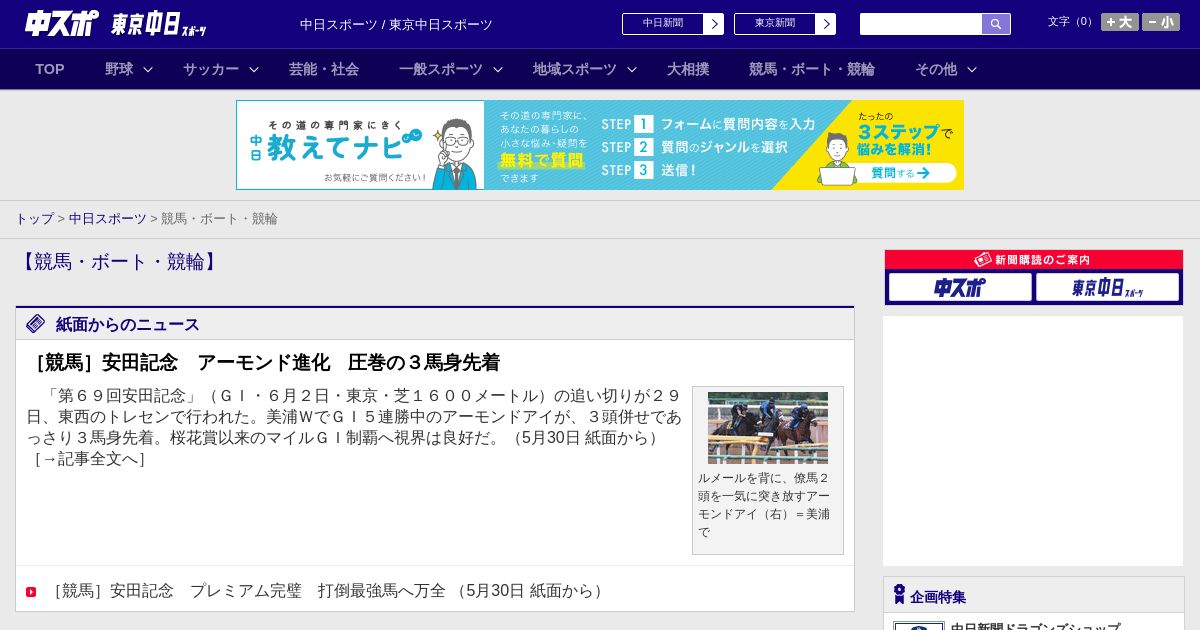This screenshot has width=1200, height=630.
Task: Open 中日新聞ドラゴンズショップ link
Action: [x=1035, y=626]
